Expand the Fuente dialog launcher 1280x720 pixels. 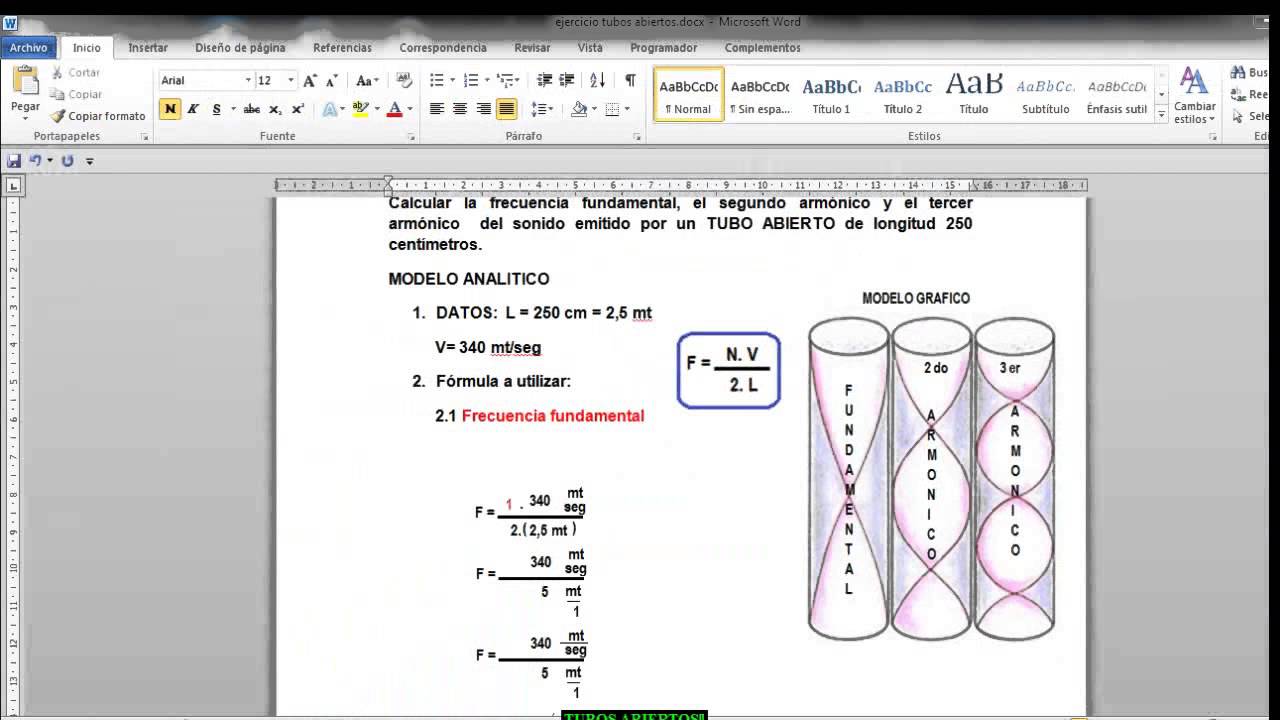pos(412,137)
